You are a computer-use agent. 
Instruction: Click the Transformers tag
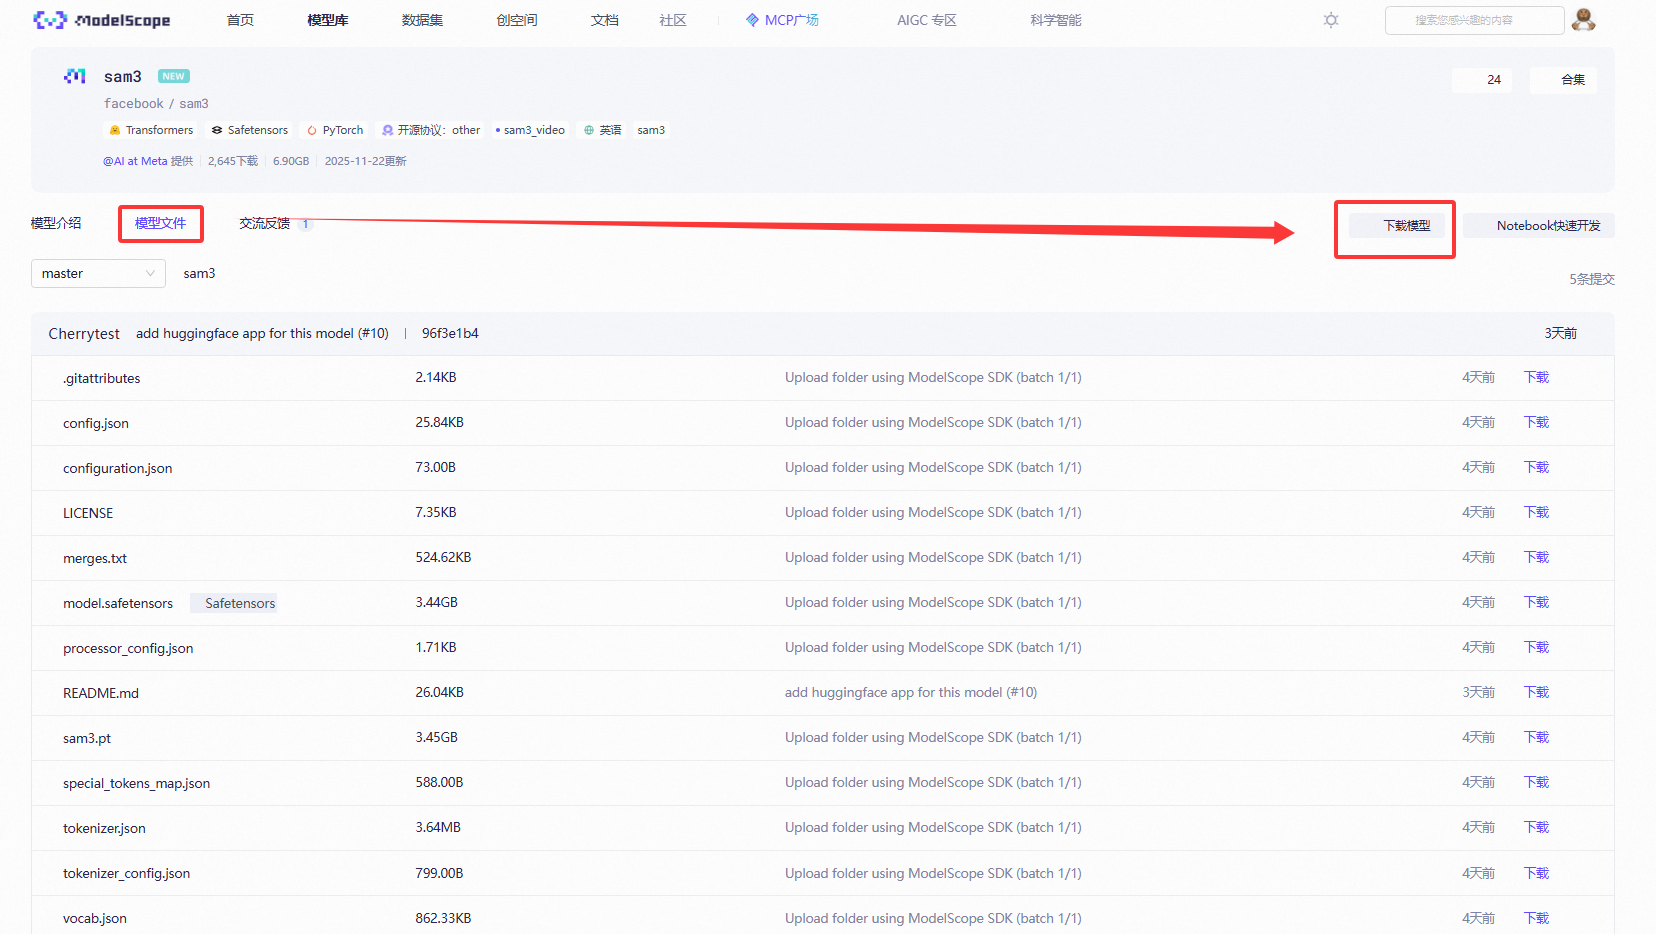(x=150, y=130)
